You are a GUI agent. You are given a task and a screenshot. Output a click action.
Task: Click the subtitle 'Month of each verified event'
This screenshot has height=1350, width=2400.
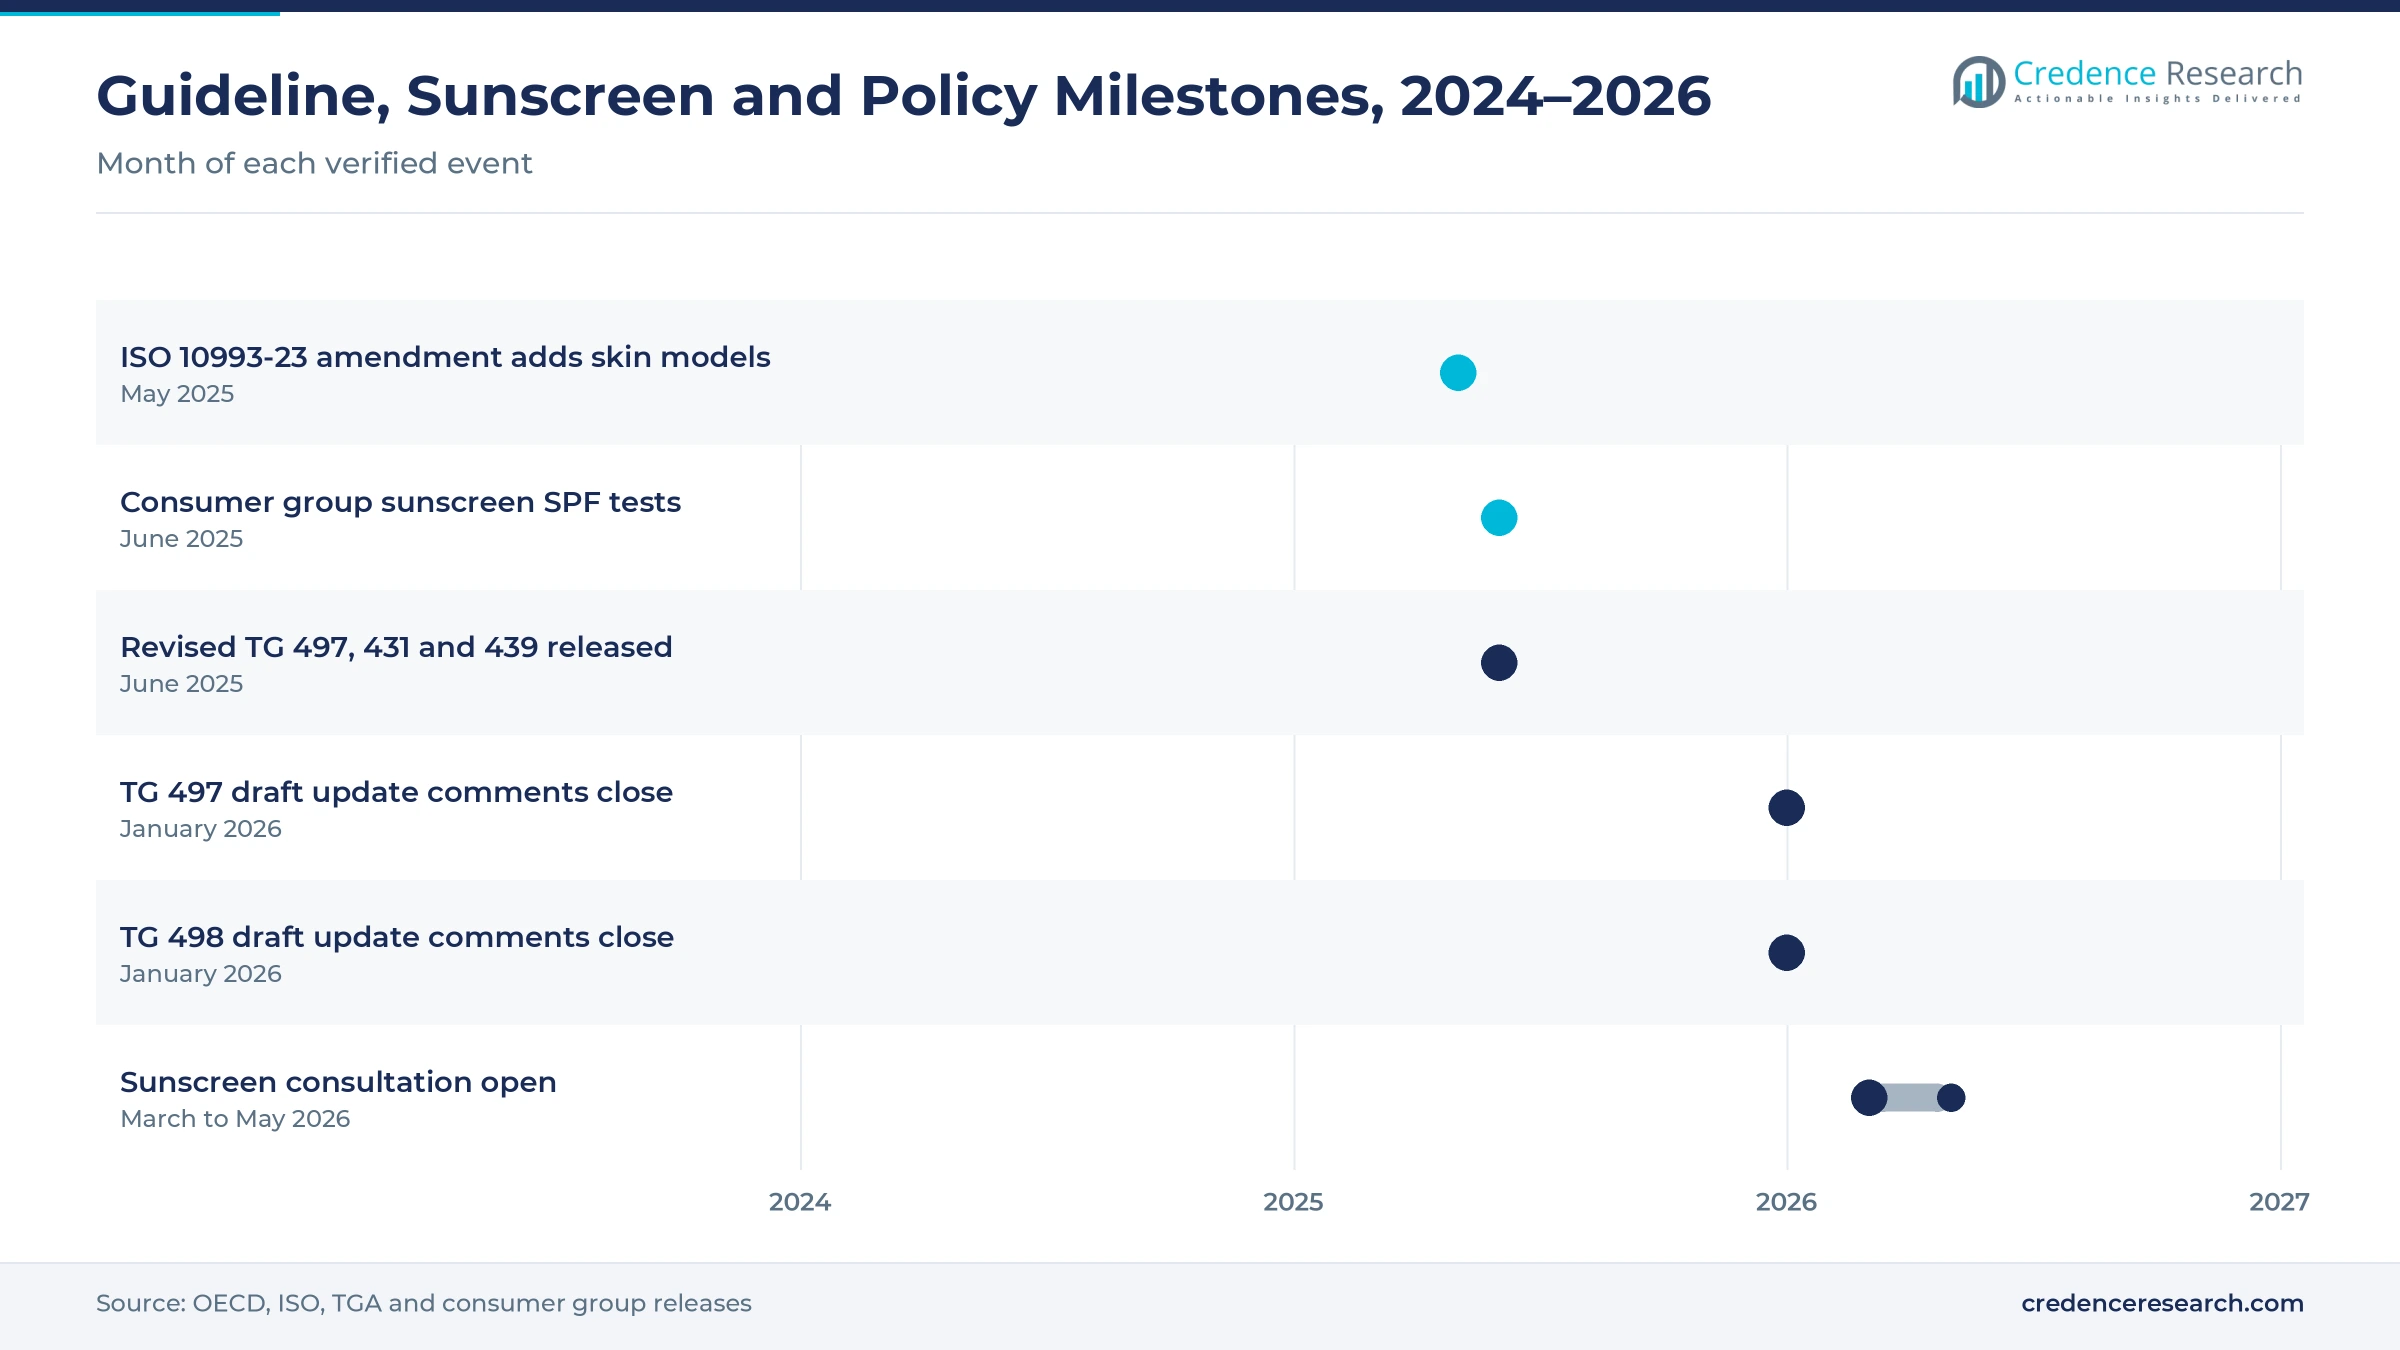tap(314, 163)
